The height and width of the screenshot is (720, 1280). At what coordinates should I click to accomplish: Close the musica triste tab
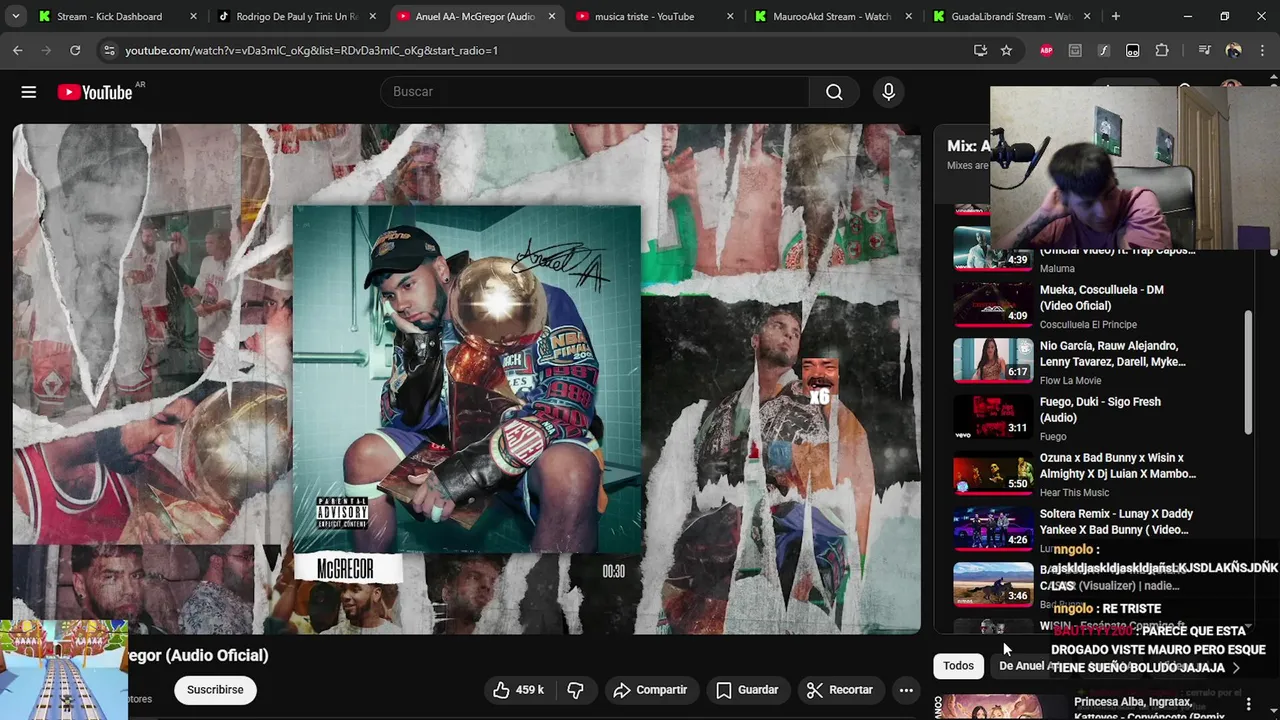730,16
